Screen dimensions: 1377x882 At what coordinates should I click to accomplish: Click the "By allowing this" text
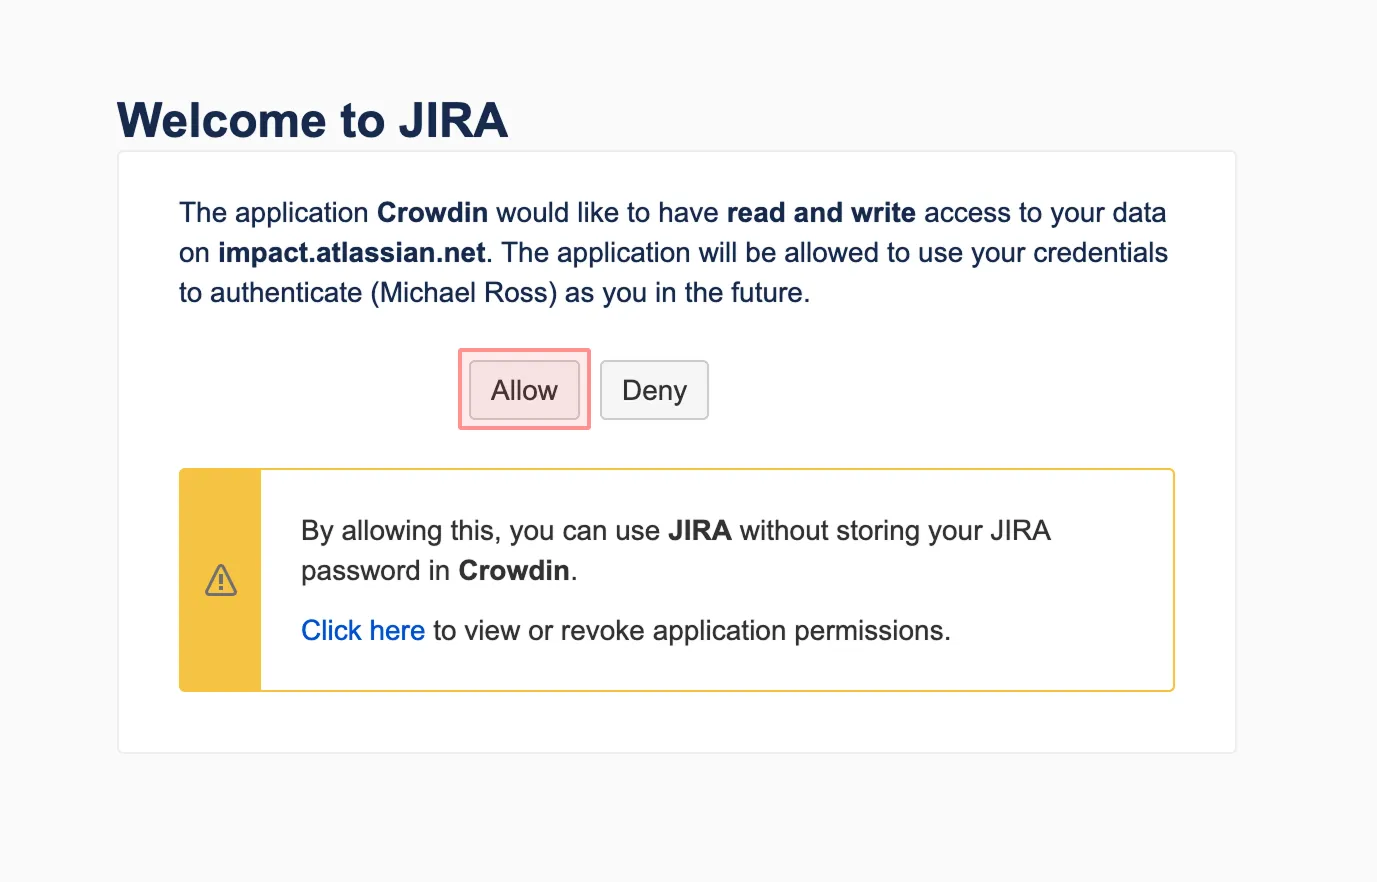click(x=400, y=531)
